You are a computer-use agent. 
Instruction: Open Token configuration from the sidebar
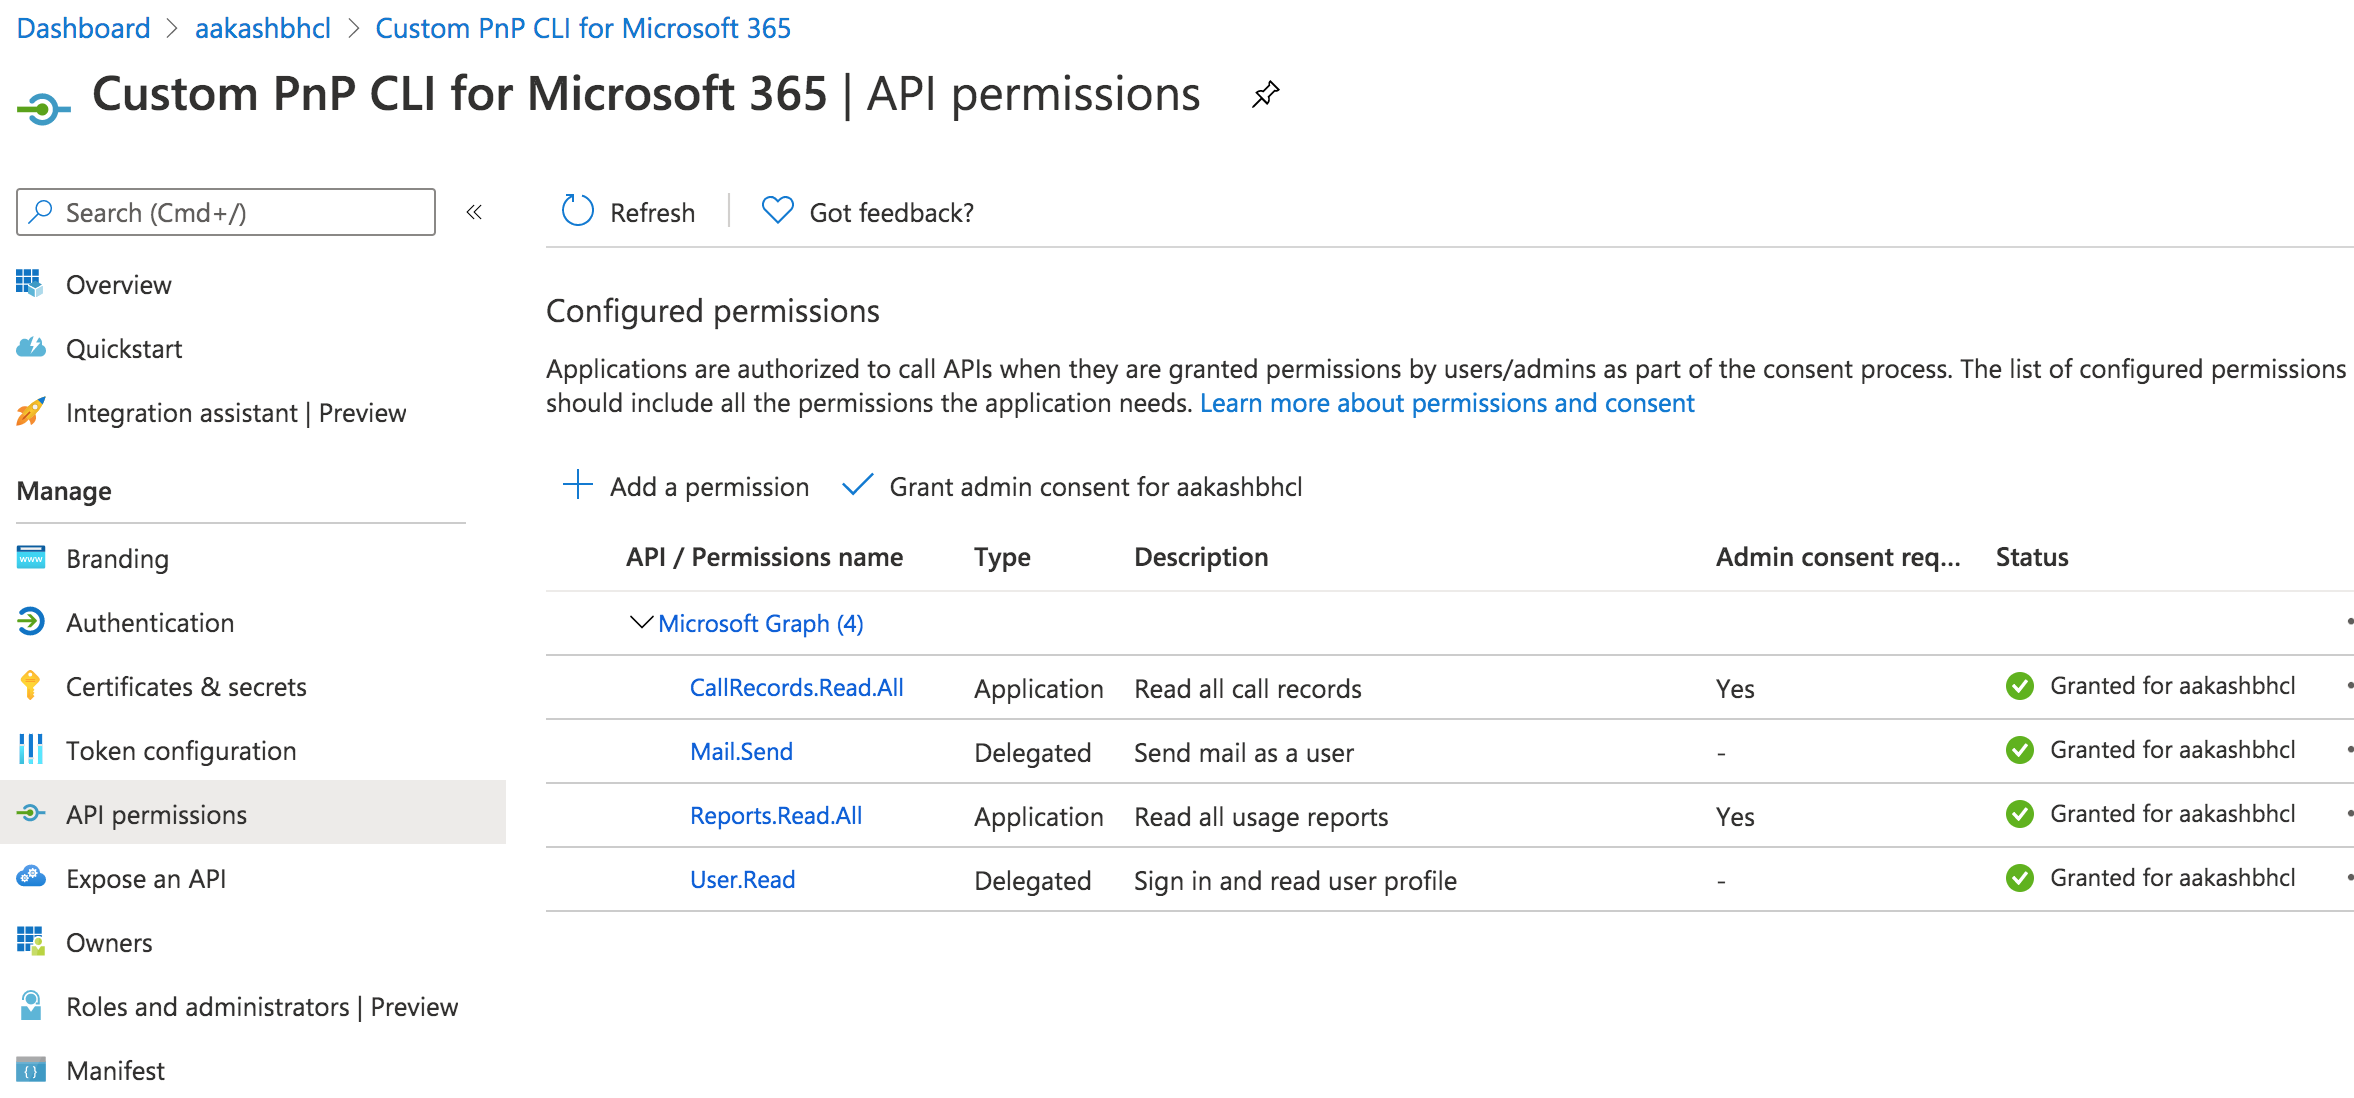pos(181,750)
